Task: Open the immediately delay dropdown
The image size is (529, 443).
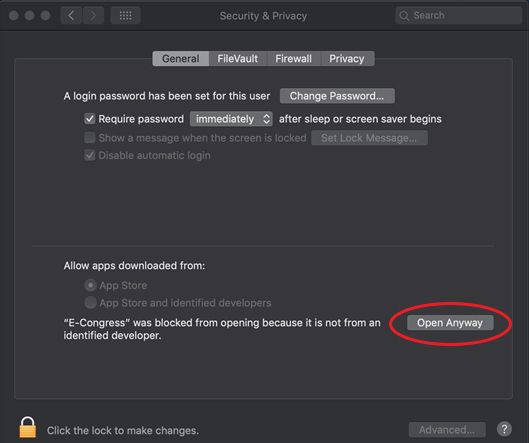Action: click(231, 119)
